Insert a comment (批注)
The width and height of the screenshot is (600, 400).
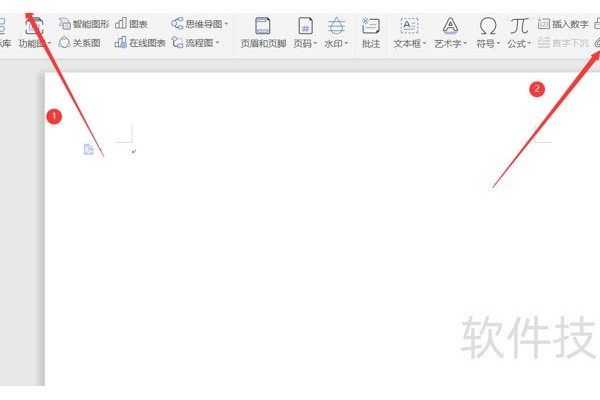[x=371, y=33]
